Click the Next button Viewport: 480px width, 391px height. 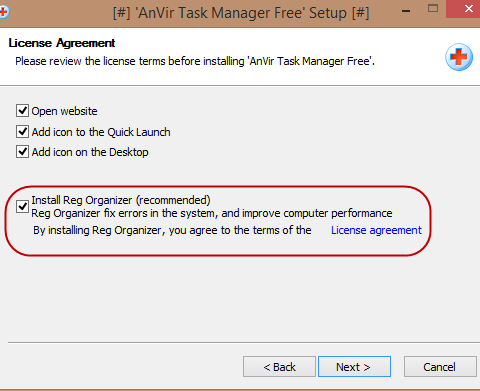[x=354, y=367]
